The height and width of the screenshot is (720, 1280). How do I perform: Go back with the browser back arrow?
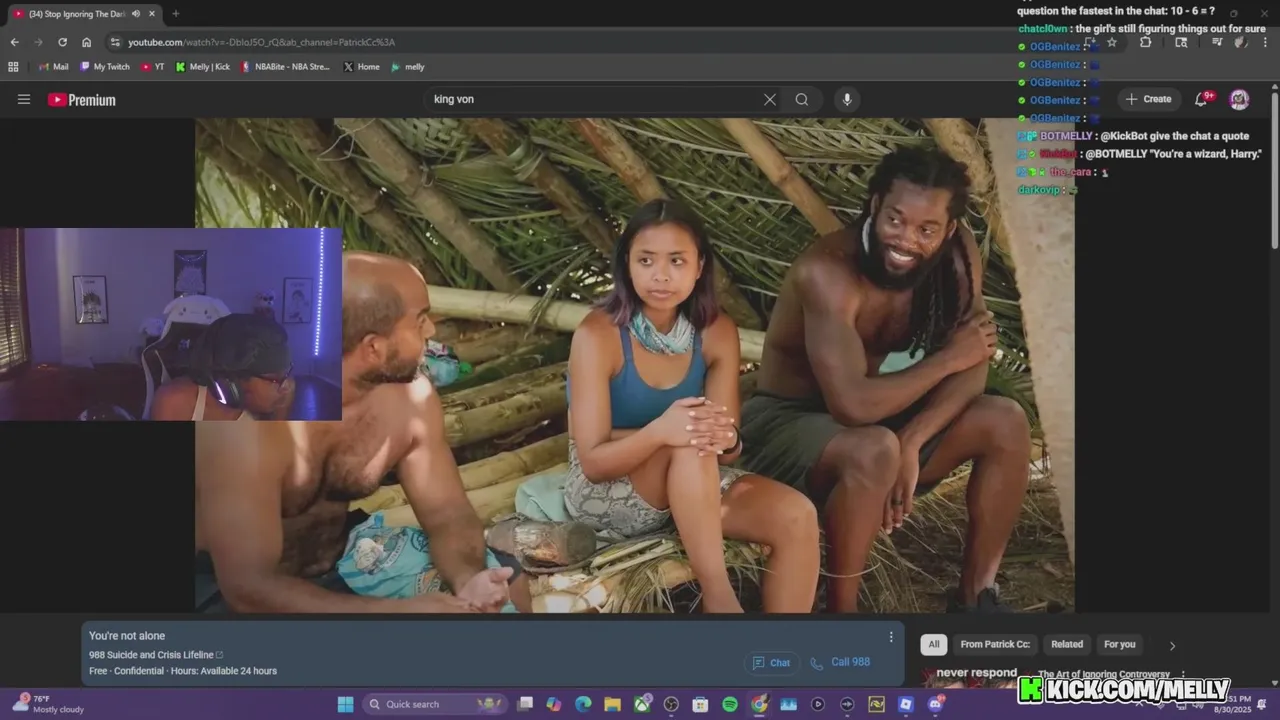14,42
